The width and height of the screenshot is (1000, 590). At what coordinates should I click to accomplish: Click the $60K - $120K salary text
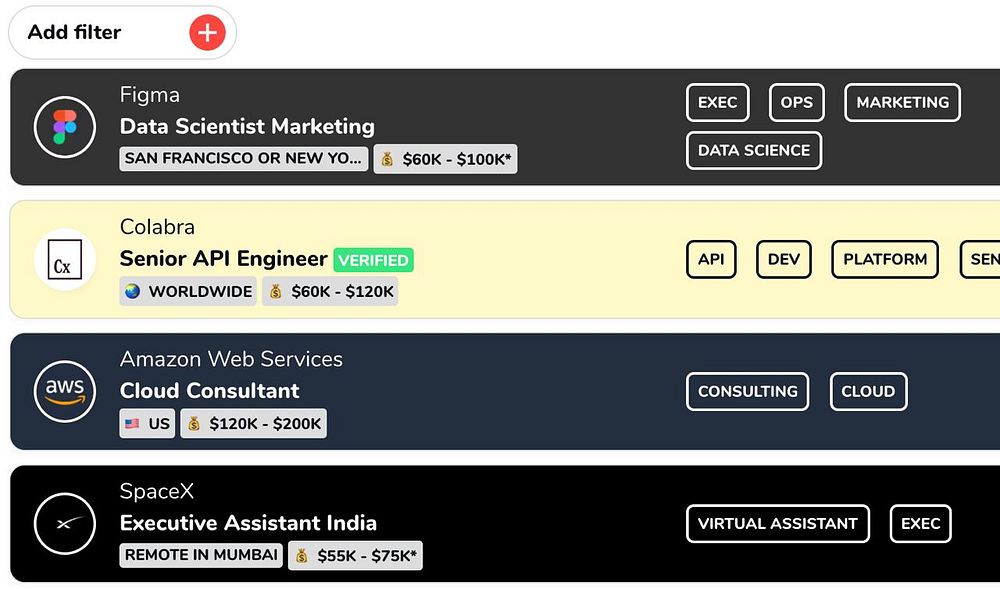tap(342, 291)
